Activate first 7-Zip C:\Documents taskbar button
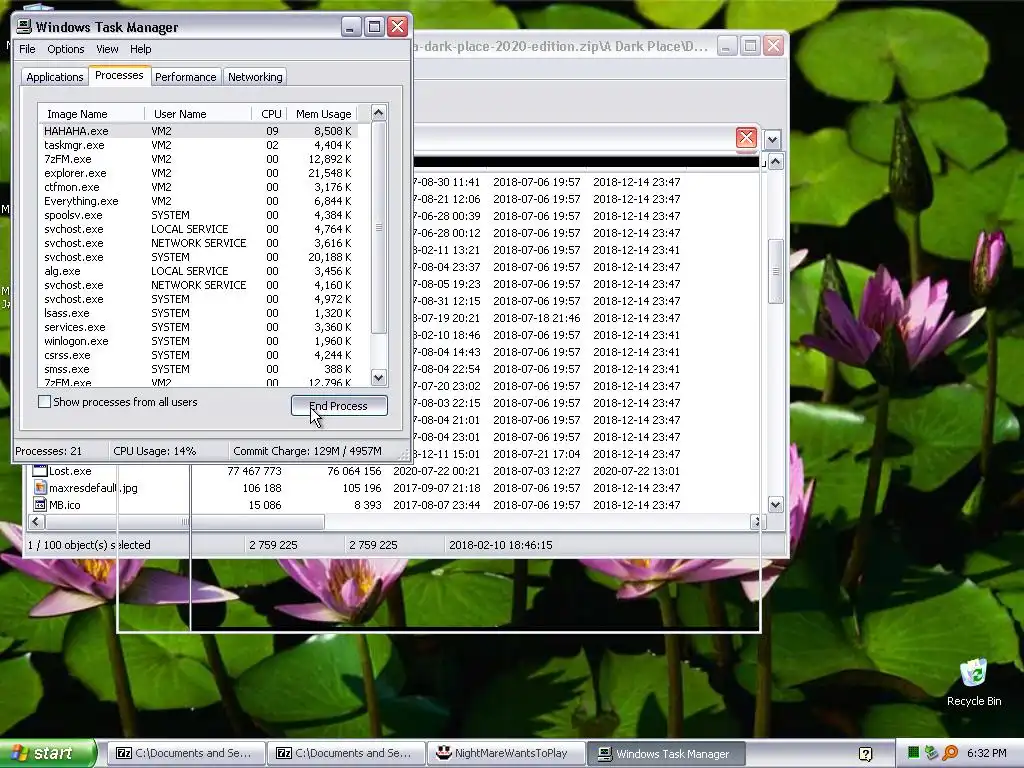 click(187, 753)
